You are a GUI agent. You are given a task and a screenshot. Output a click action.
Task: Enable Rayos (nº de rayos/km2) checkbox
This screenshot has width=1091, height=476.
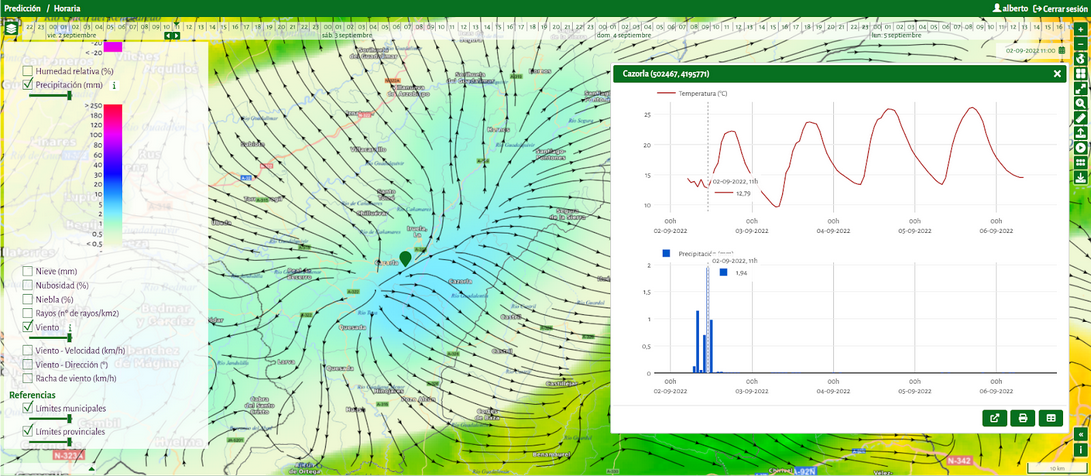point(28,313)
